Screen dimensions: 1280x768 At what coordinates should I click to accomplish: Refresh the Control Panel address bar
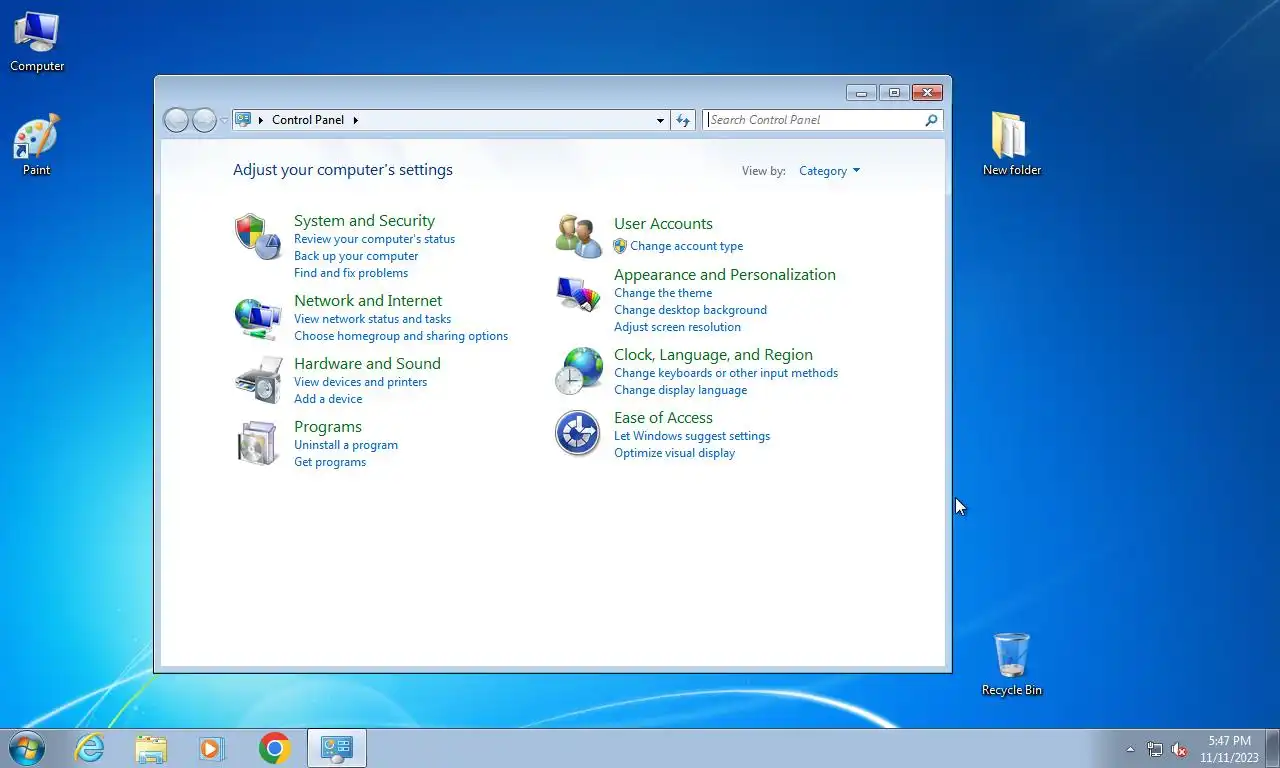(x=683, y=120)
